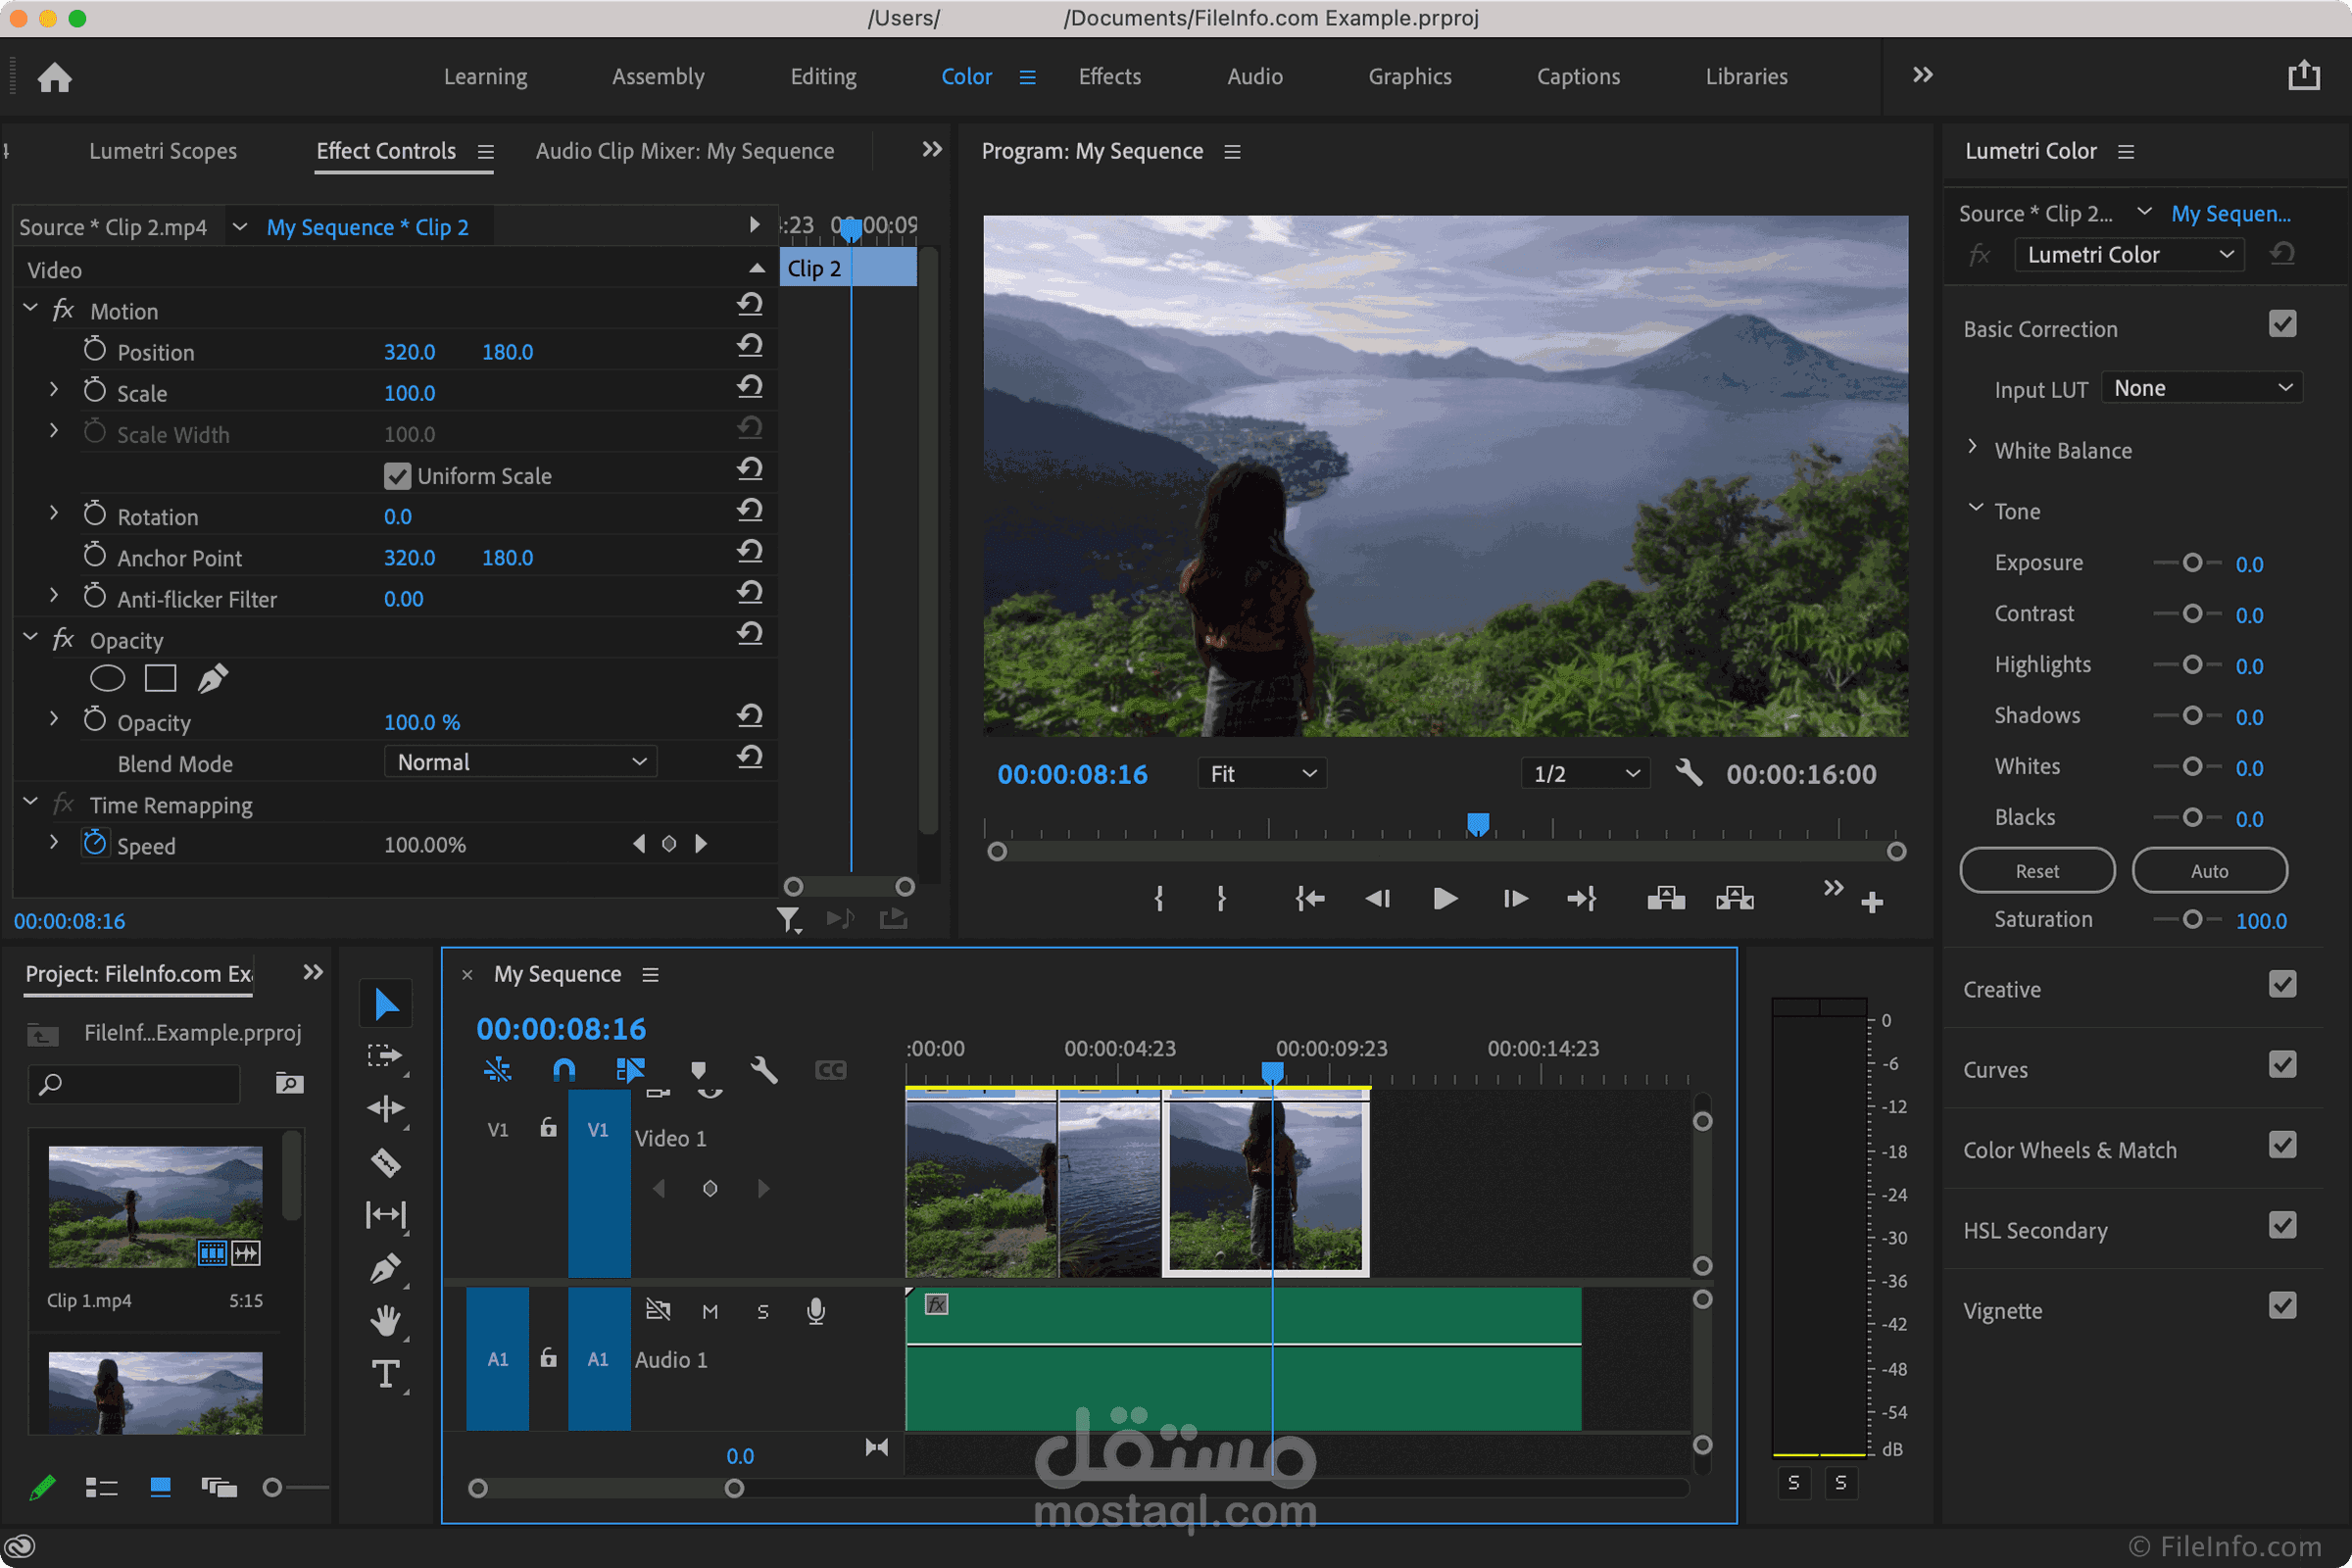This screenshot has height=1568, width=2352.
Task: Open the Input LUT dropdown
Action: pos(2201,388)
